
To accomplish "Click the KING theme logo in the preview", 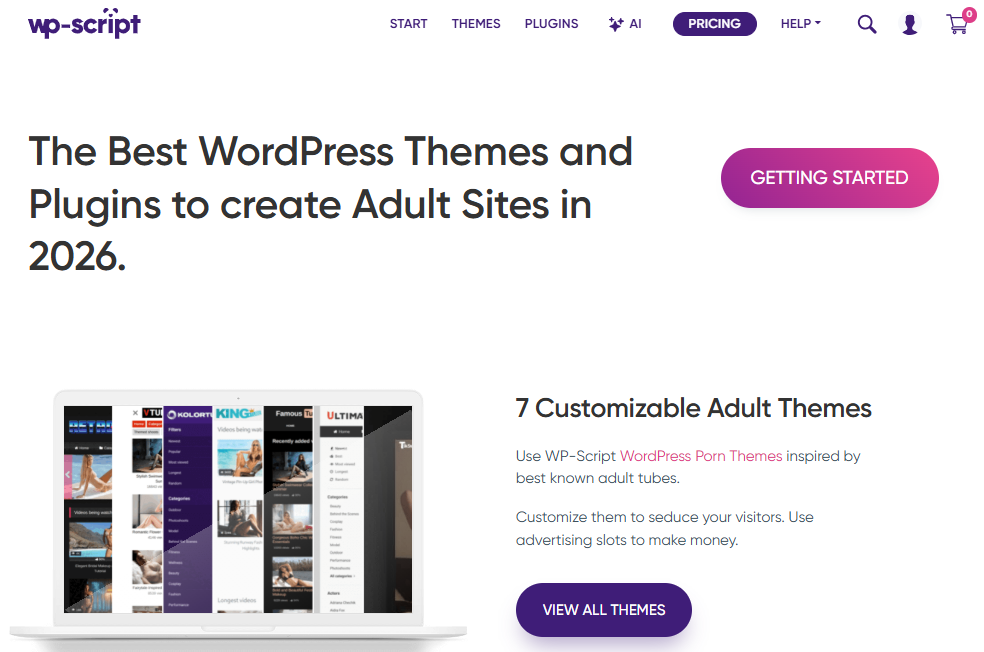I will [238, 414].
